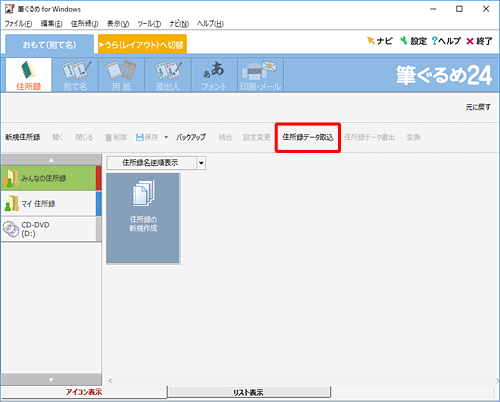
Task: Minimize the 筆ぐるめ window
Action: 433,9
